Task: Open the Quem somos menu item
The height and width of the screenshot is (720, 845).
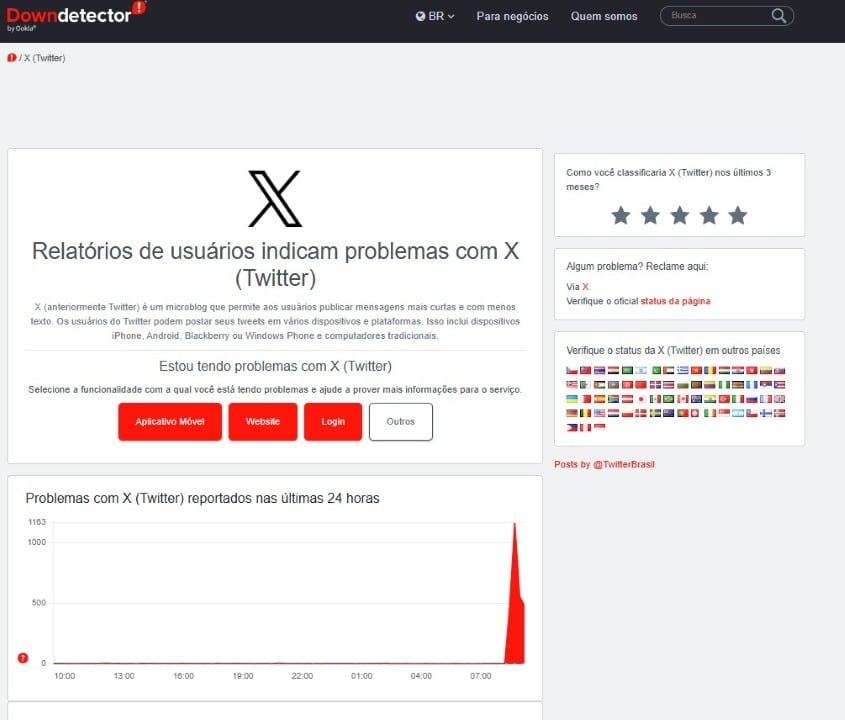Action: coord(604,16)
